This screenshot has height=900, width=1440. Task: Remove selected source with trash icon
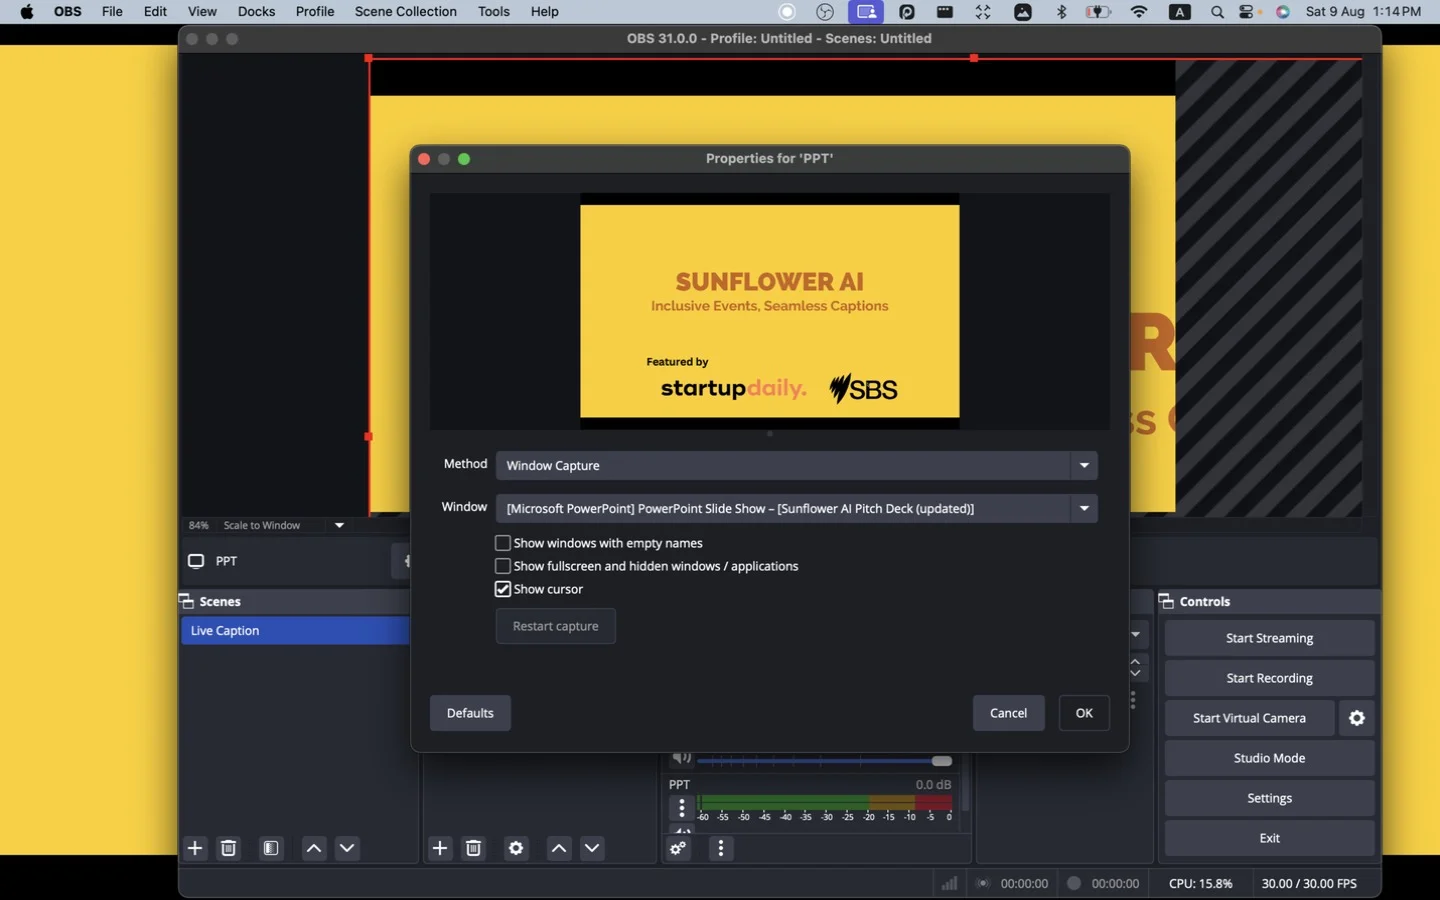[x=474, y=848]
